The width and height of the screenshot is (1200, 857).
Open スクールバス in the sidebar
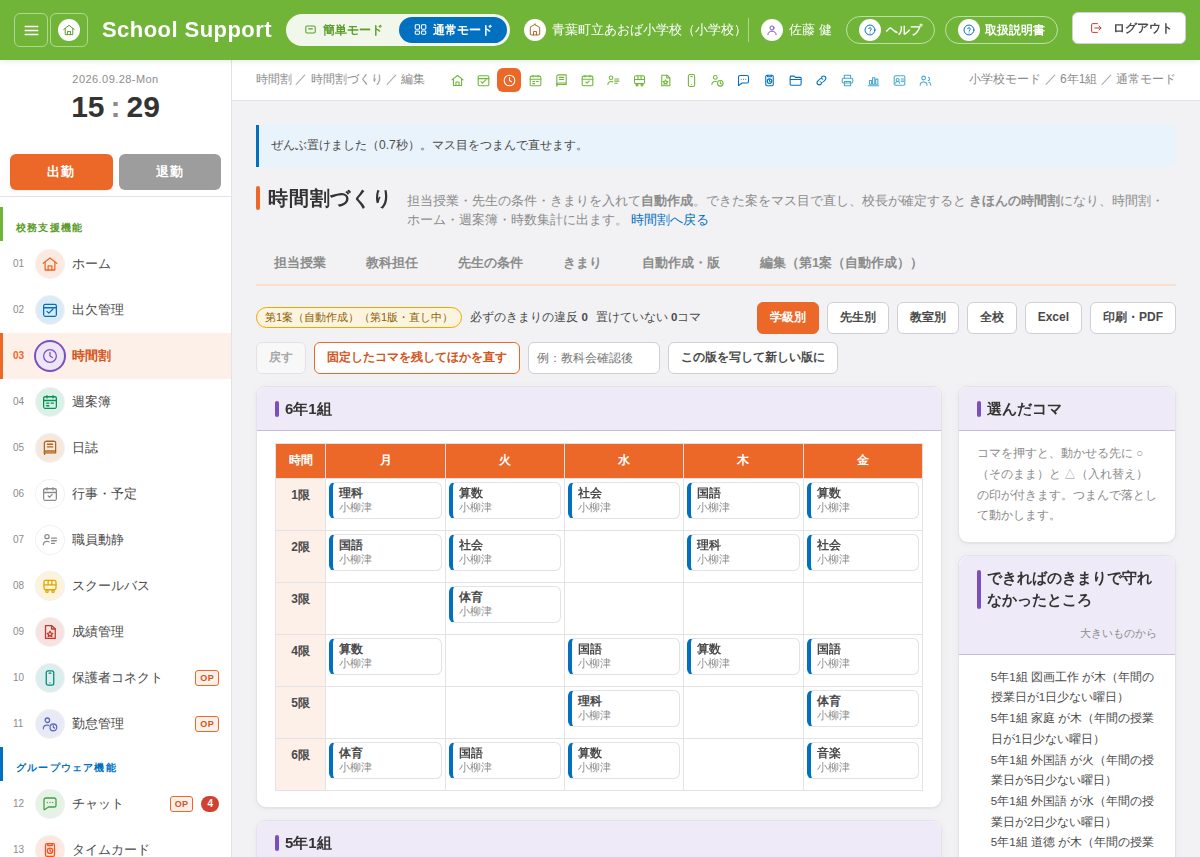[116, 586]
